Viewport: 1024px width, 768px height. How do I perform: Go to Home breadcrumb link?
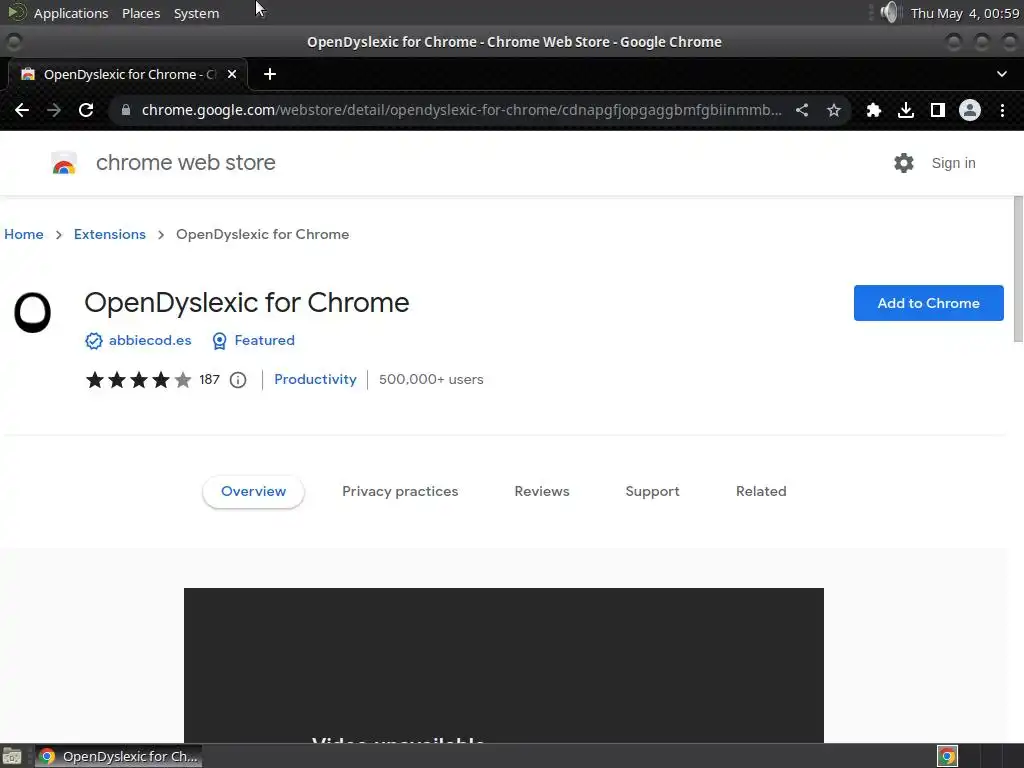click(24, 234)
